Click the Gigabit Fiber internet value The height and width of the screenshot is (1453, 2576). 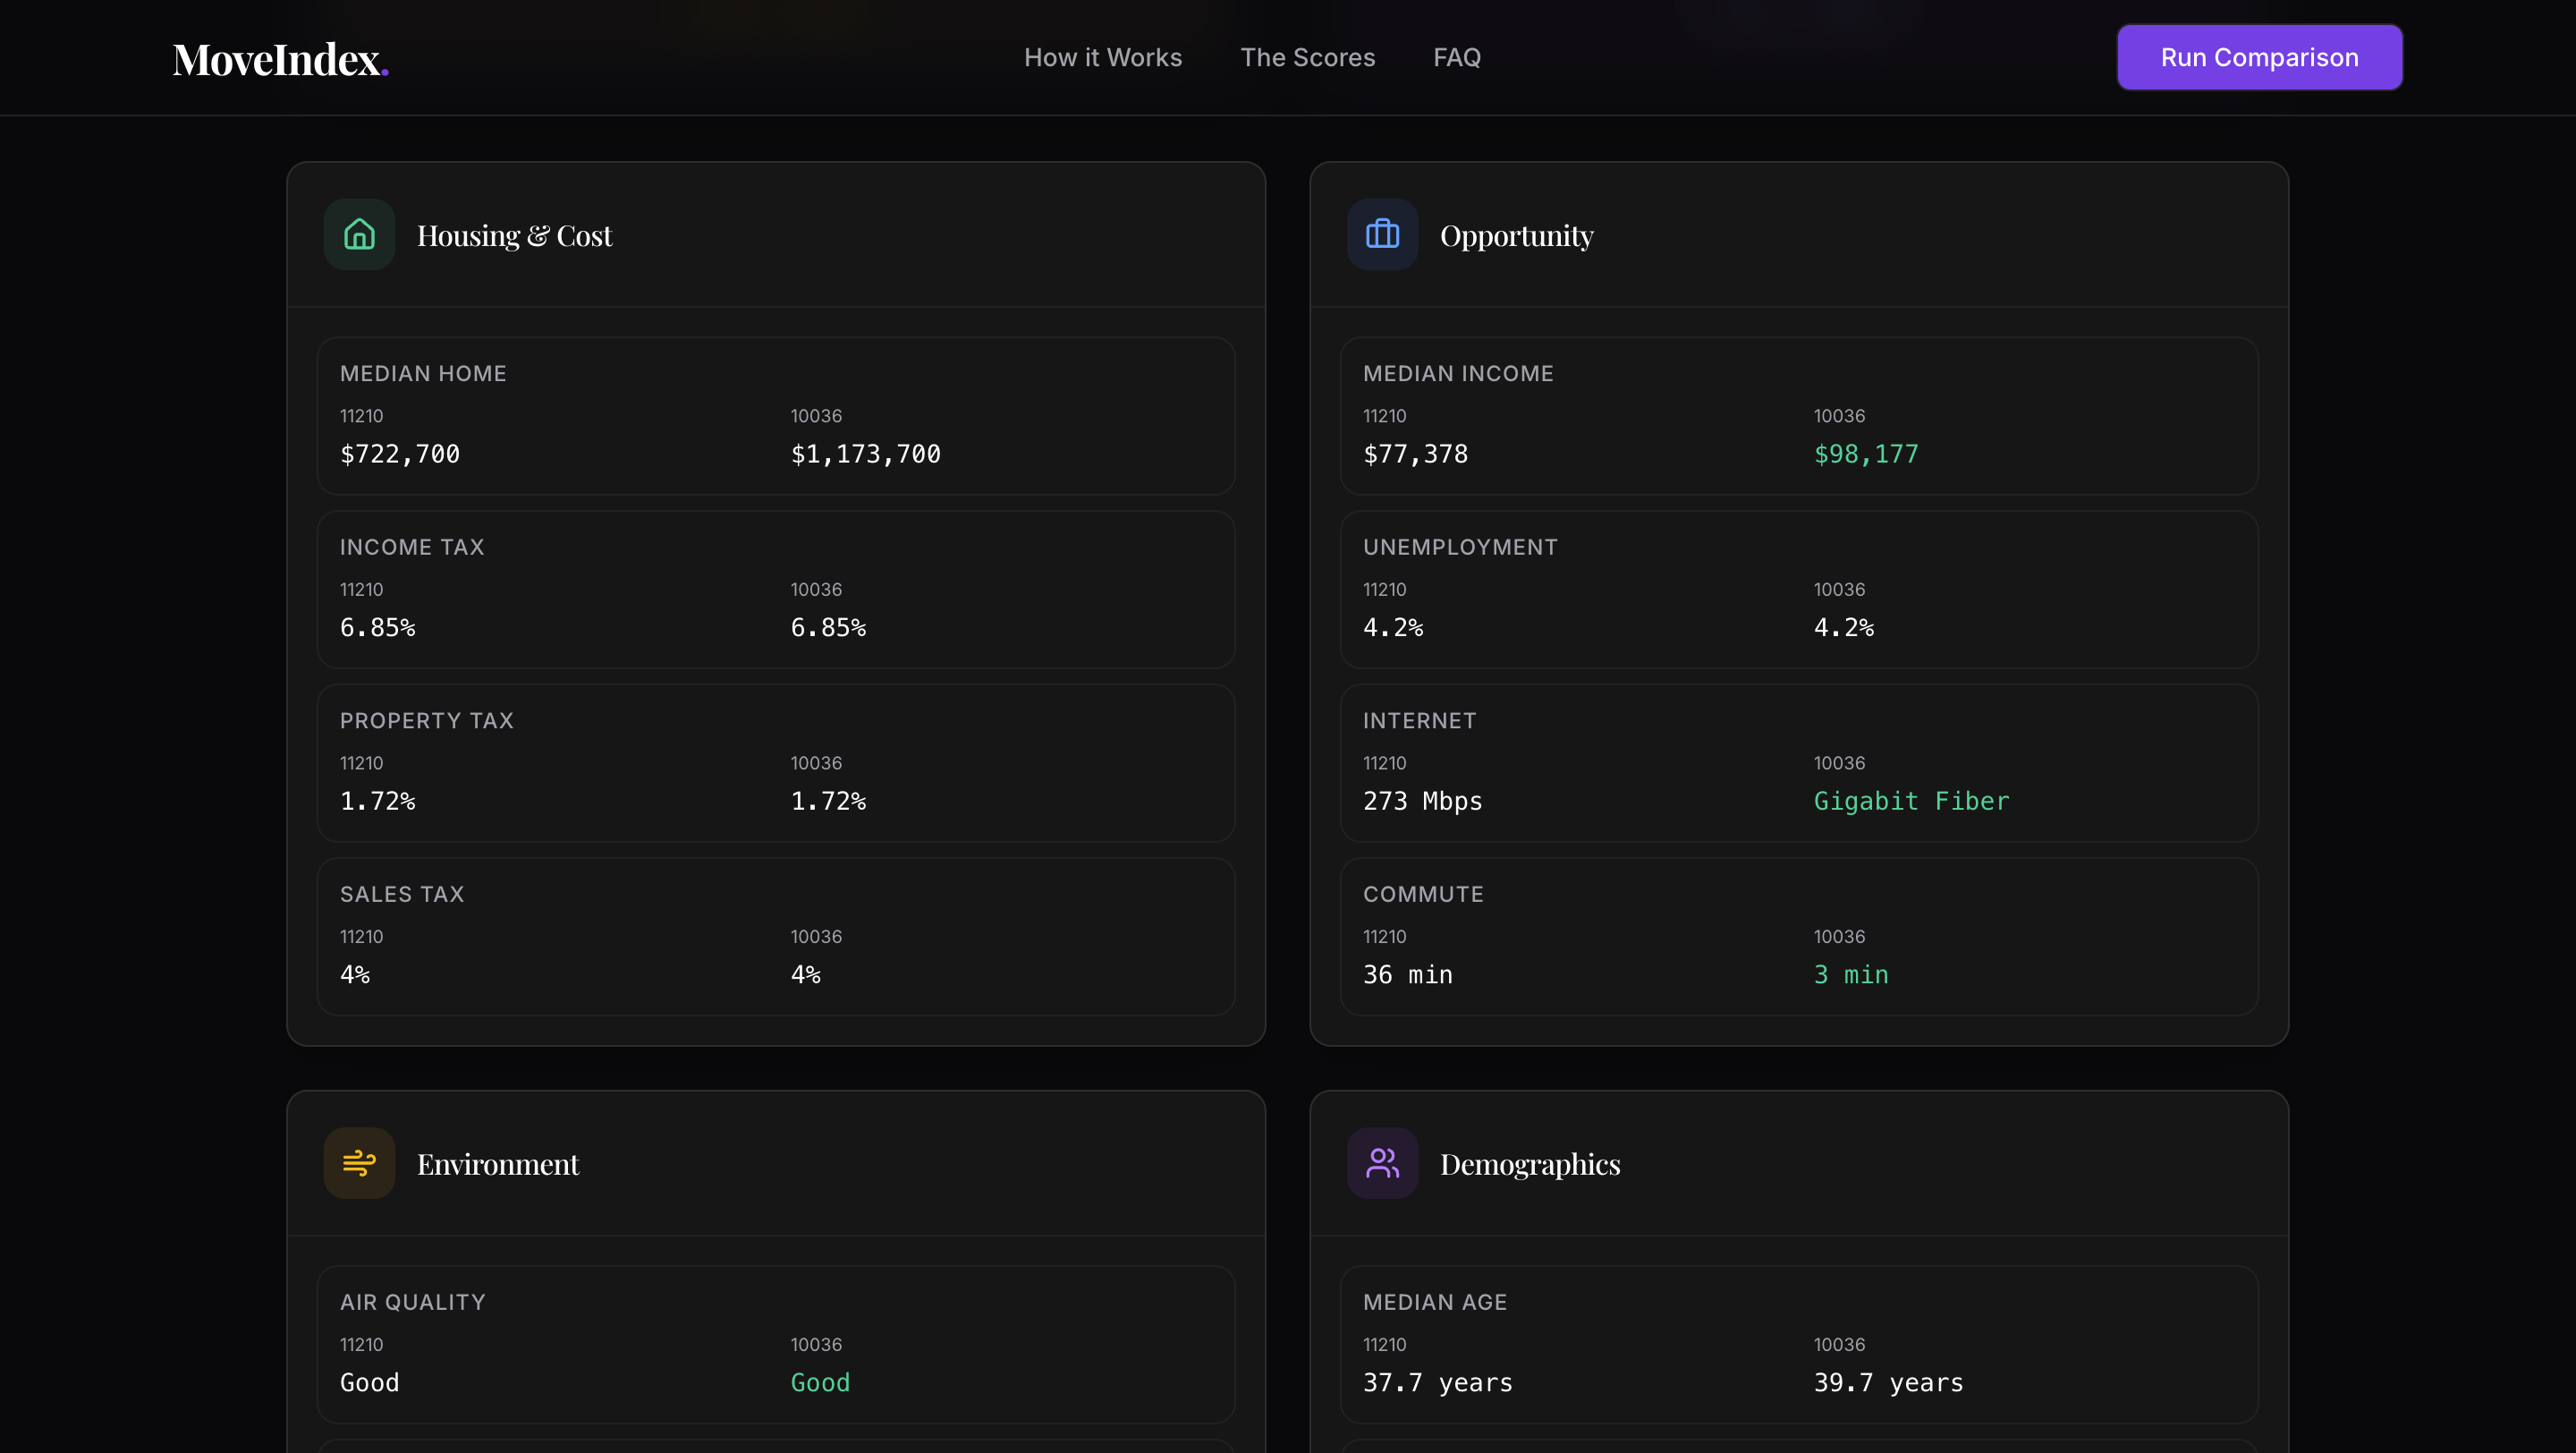click(x=1911, y=801)
